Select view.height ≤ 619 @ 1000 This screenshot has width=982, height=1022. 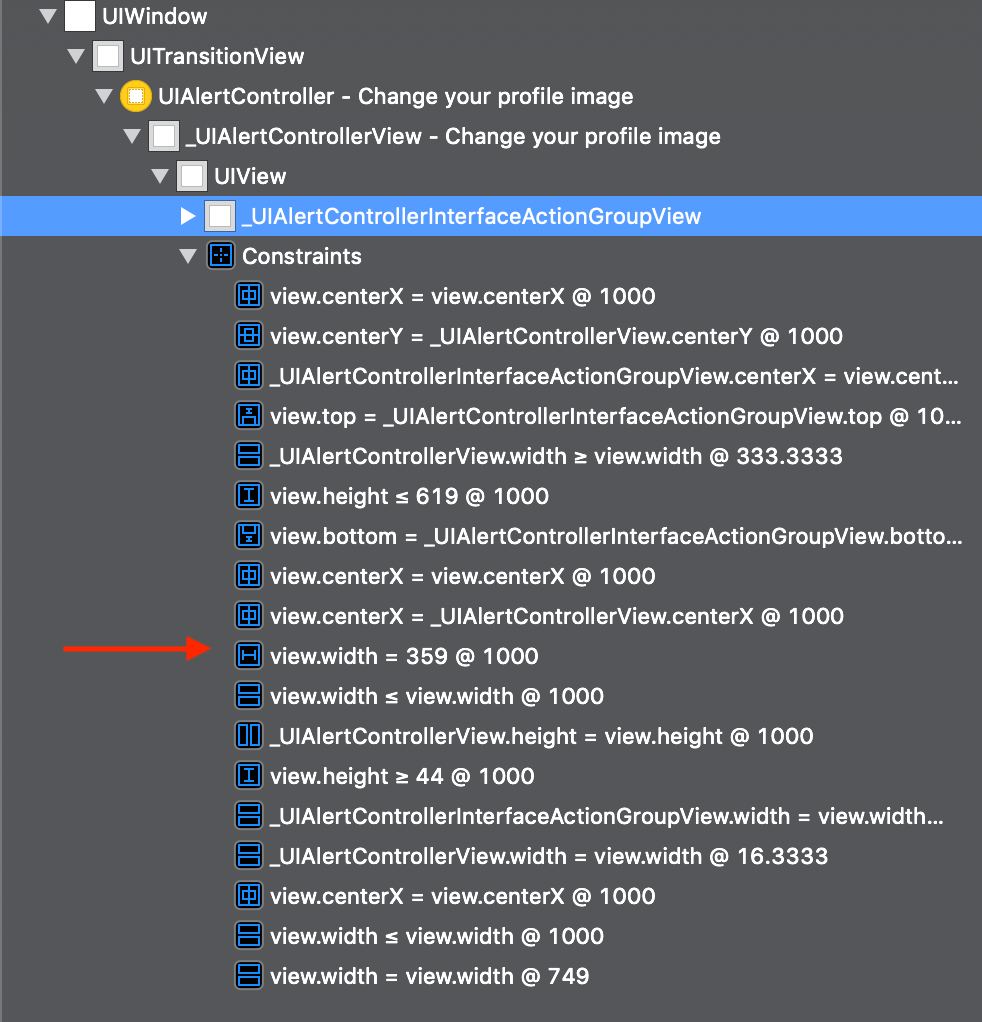click(x=409, y=496)
